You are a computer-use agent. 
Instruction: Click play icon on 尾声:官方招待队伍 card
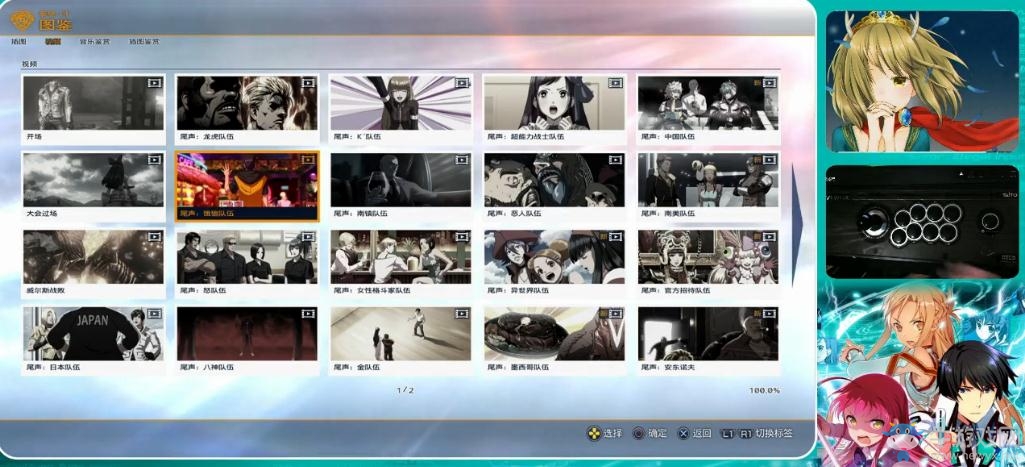click(x=769, y=237)
